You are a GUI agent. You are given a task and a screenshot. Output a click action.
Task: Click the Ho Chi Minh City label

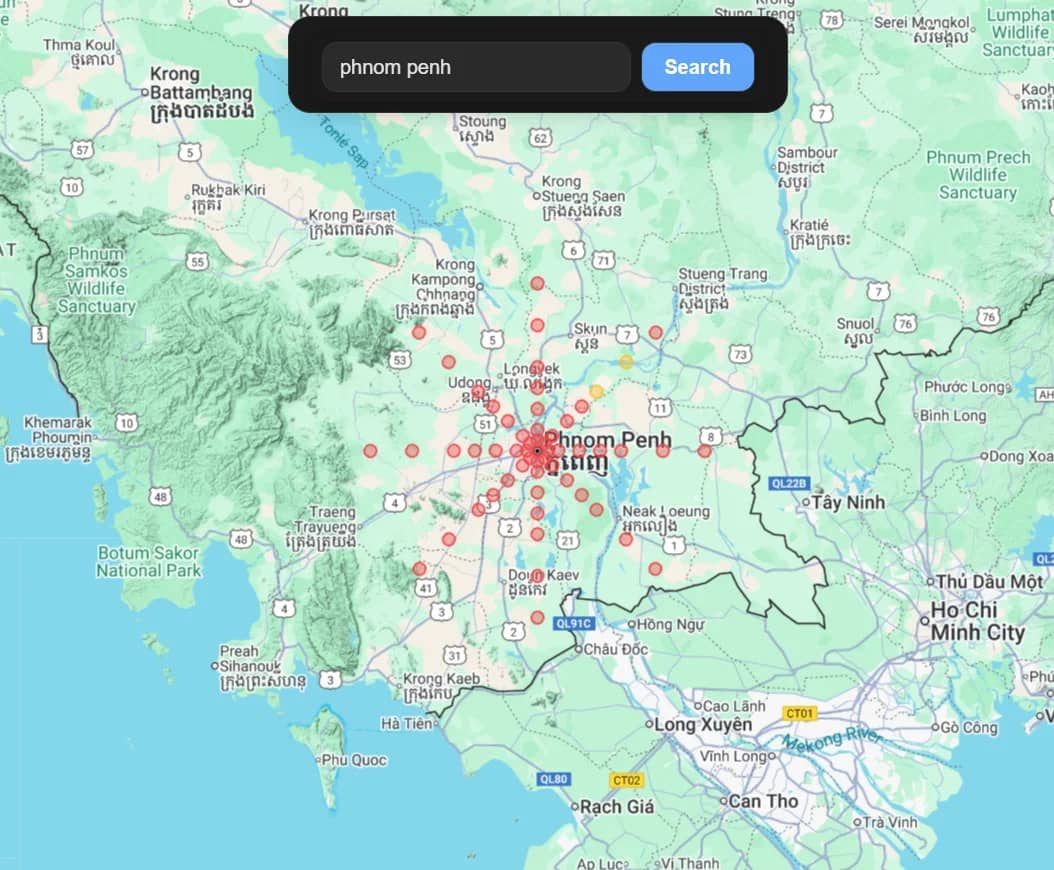click(x=977, y=621)
